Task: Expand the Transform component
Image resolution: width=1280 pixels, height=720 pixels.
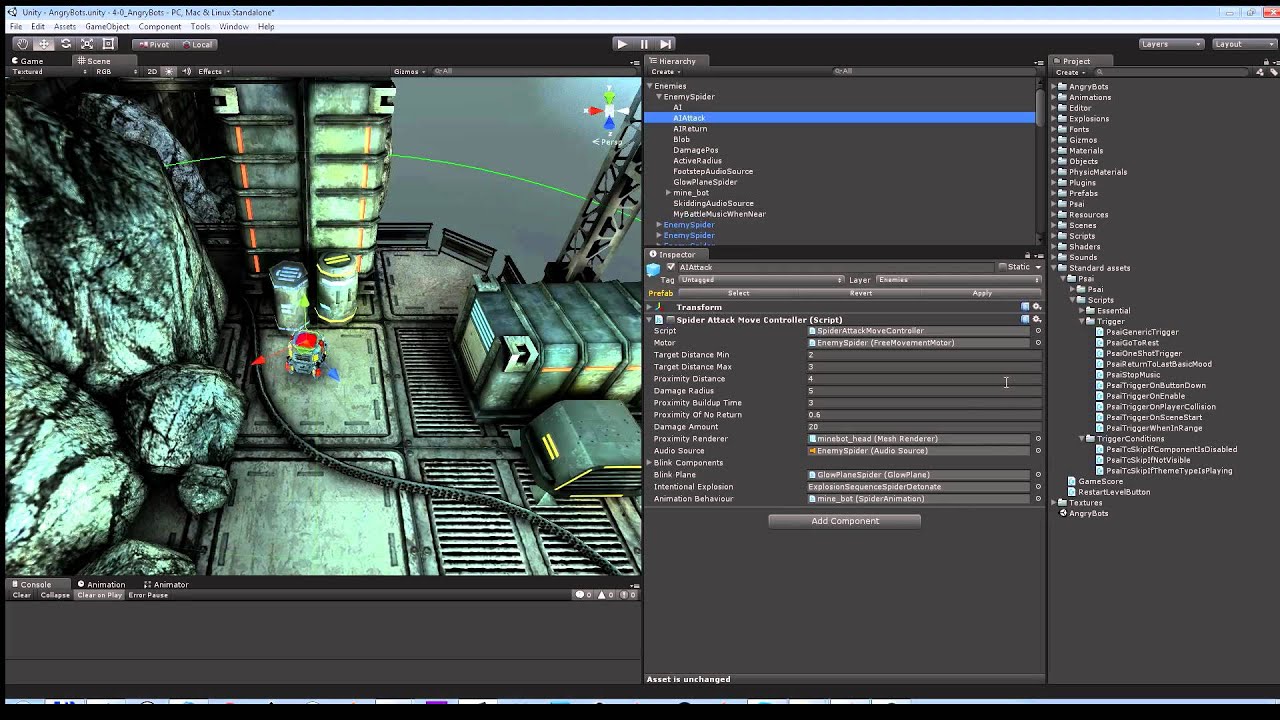Action: tap(650, 308)
